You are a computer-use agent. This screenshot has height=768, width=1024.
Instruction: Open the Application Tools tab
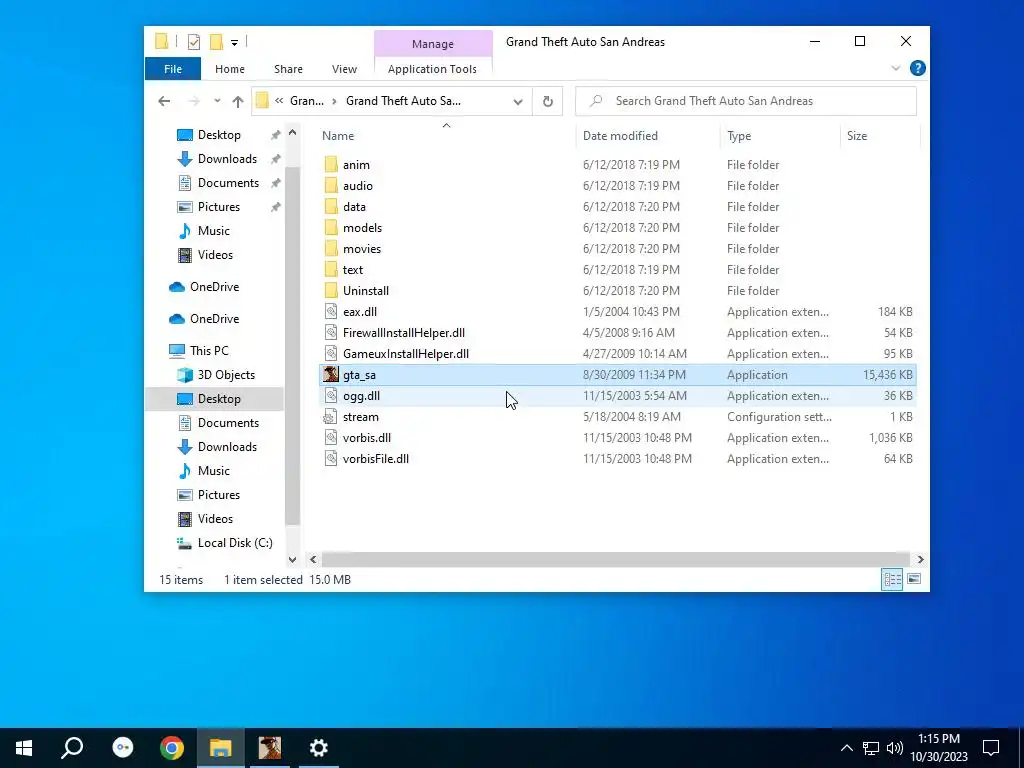pyautogui.click(x=432, y=69)
